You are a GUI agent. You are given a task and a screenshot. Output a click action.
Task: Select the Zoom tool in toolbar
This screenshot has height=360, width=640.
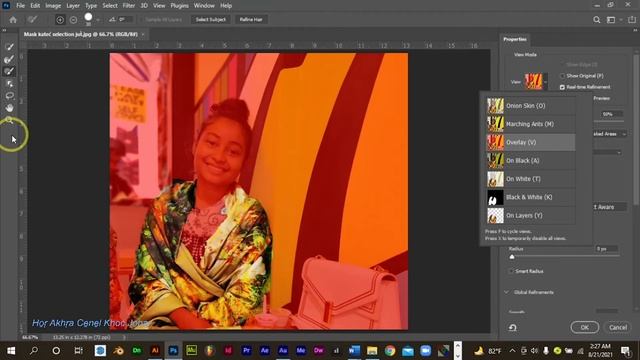click(x=9, y=120)
